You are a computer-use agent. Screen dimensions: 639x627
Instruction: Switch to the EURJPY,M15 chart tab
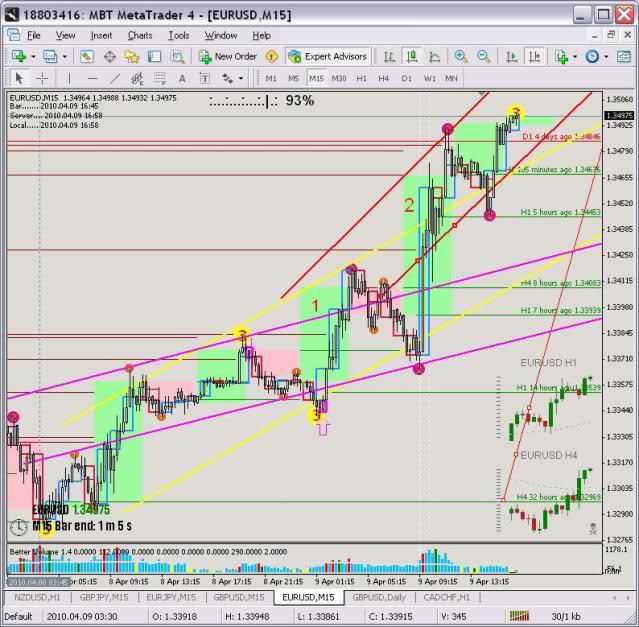pos(171,597)
